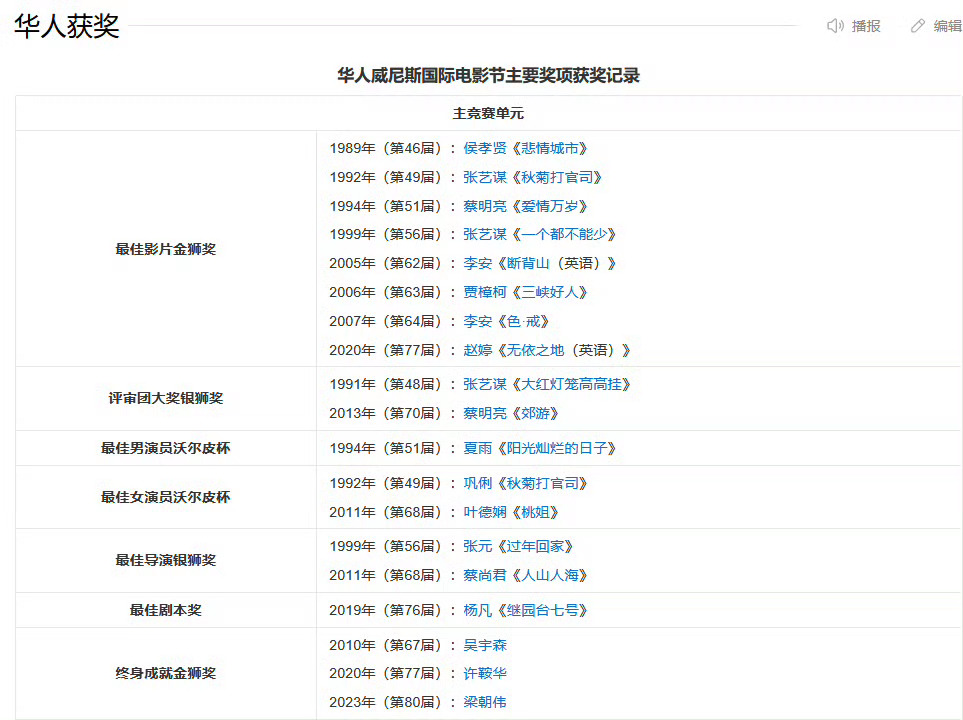The image size is (963, 720).
Task: Open the 贾樟柯 link
Action: point(485,292)
